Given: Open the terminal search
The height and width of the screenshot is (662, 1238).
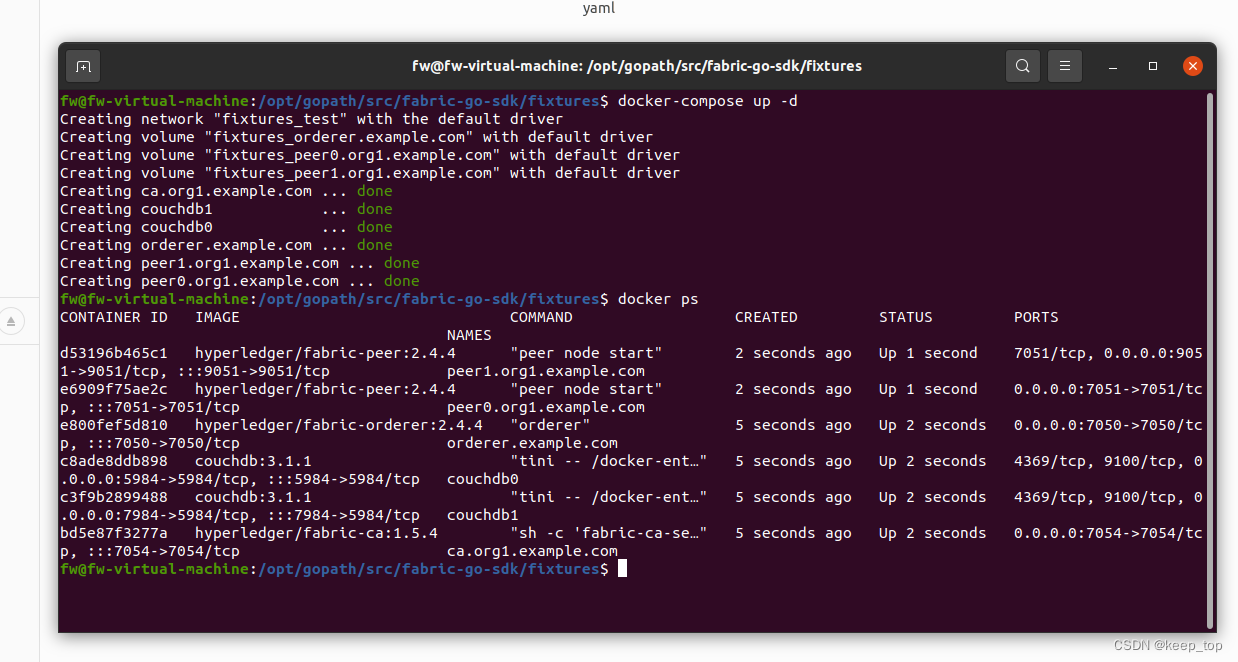Looking at the screenshot, I should [x=1022, y=66].
